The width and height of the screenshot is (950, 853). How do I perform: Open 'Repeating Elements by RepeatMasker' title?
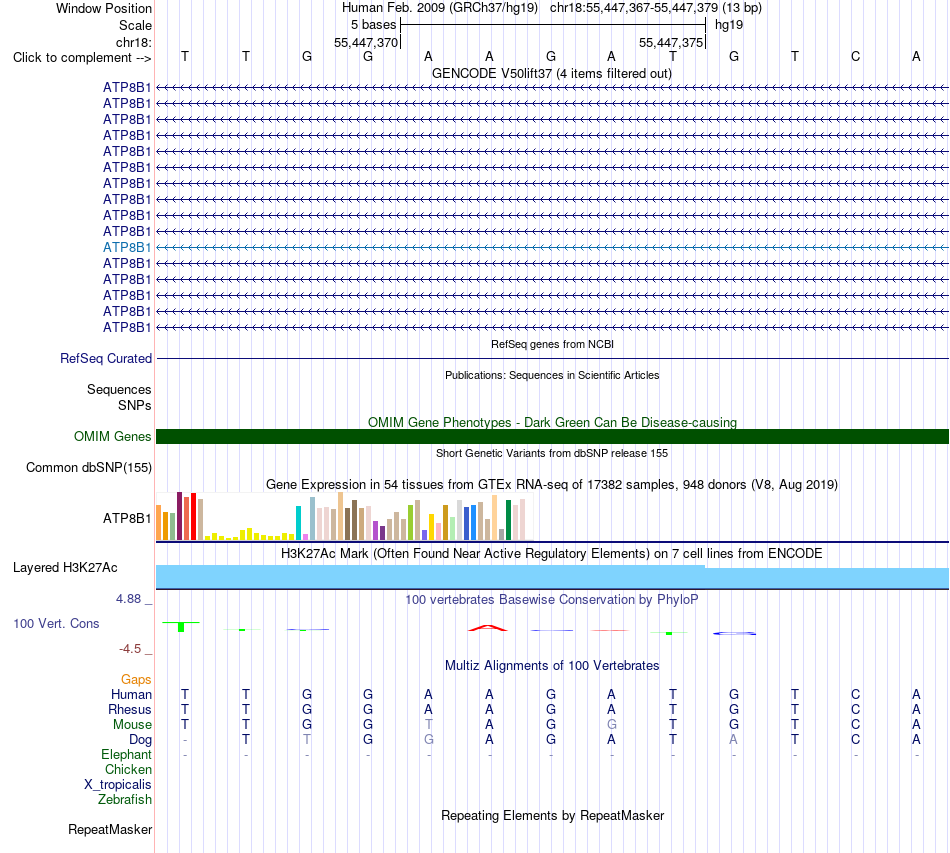click(552, 815)
